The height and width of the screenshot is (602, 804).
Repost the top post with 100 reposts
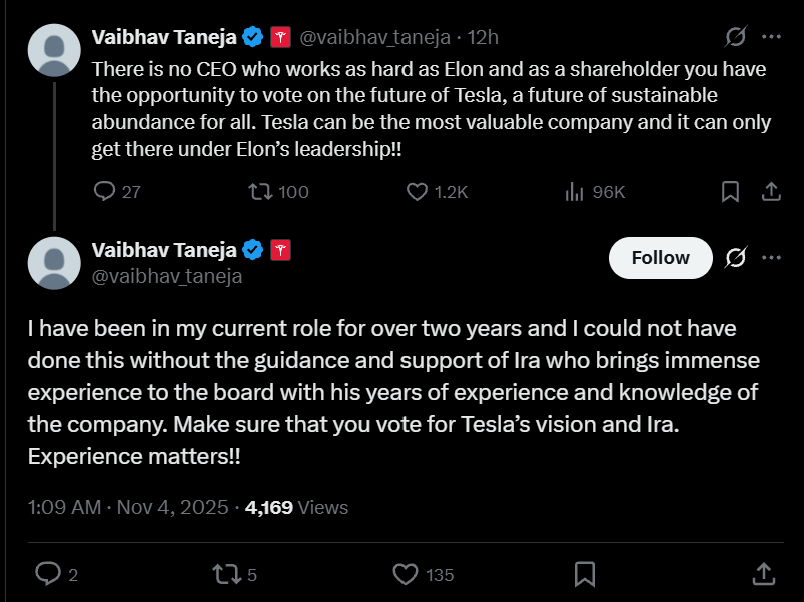coord(261,191)
